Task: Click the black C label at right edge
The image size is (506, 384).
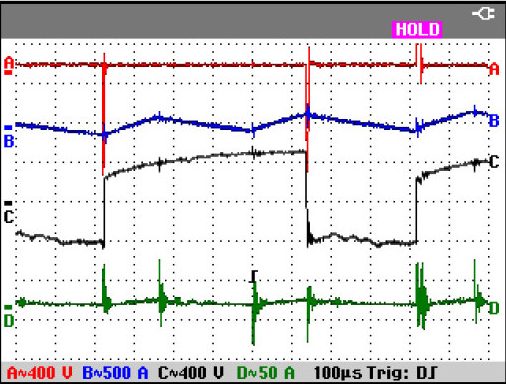Action: (x=494, y=162)
